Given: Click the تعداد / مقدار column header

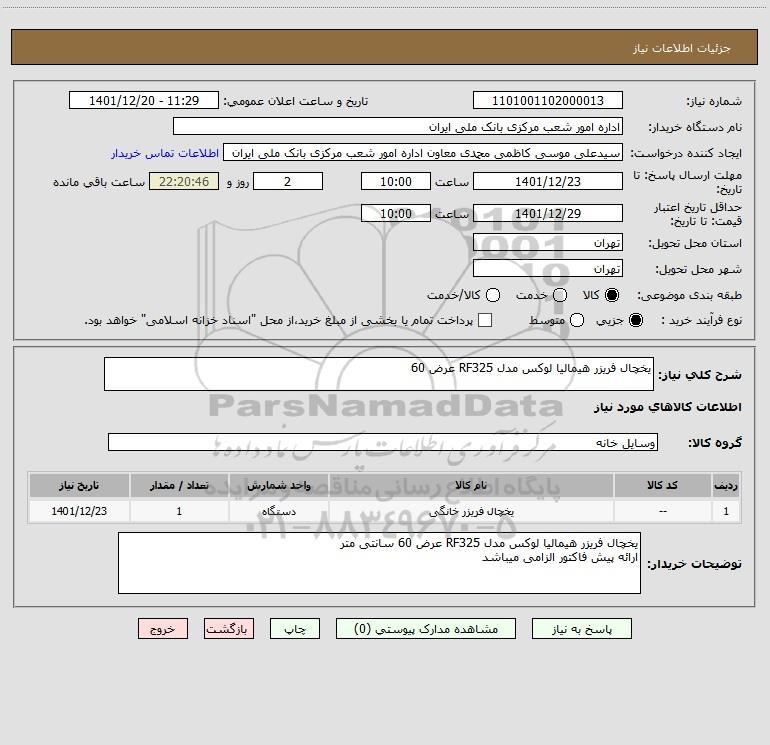Looking at the screenshot, I should [179, 485].
